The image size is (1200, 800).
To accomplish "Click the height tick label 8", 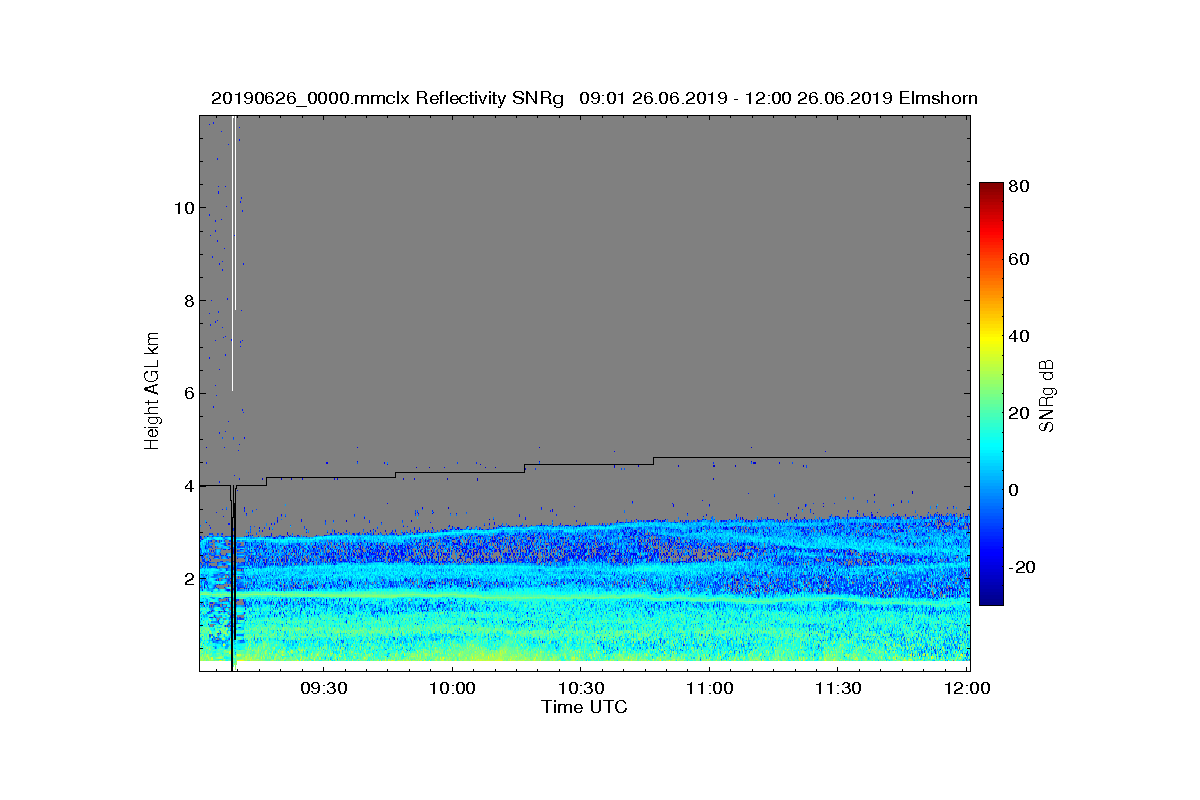I will [x=187, y=301].
